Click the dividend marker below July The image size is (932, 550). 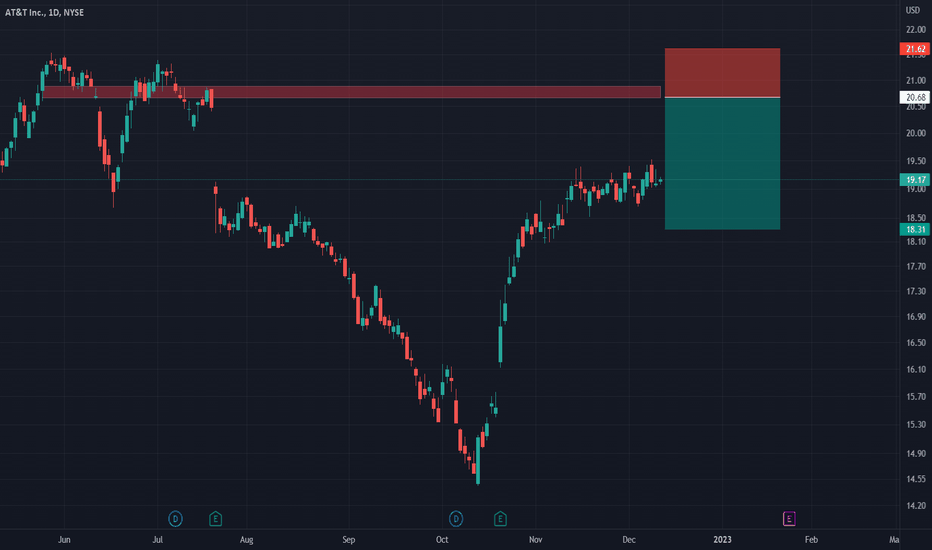point(175,519)
